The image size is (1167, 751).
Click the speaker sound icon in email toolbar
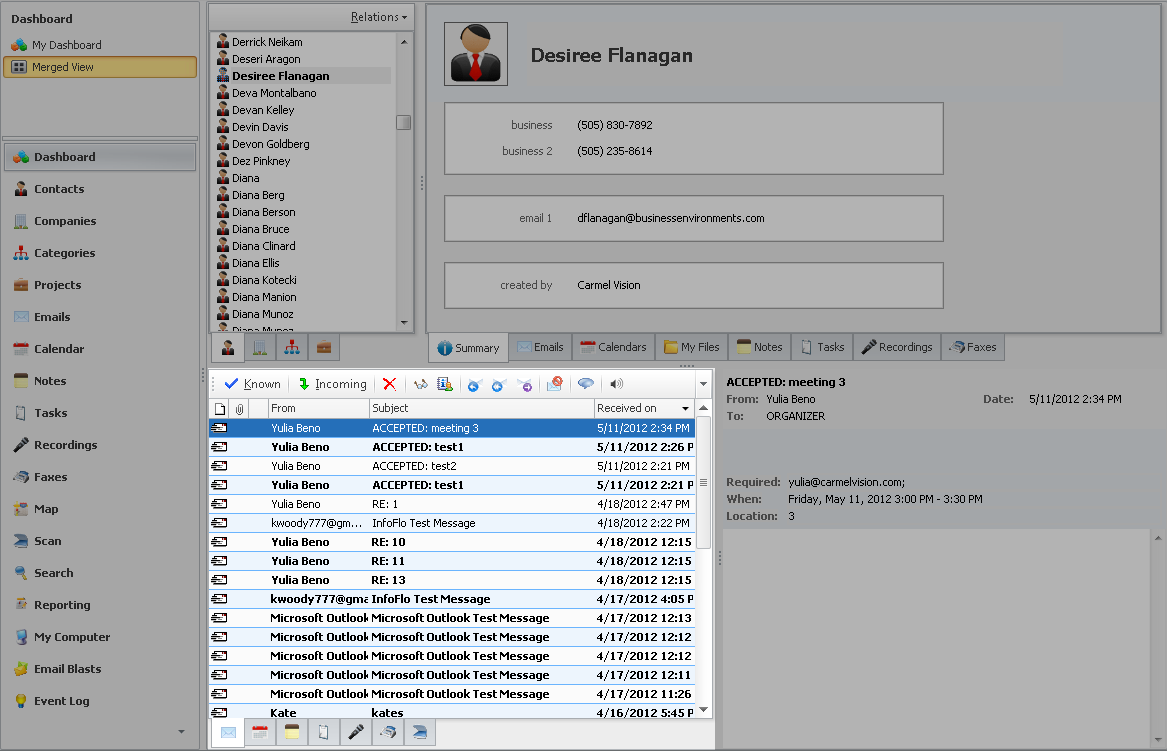coord(616,384)
